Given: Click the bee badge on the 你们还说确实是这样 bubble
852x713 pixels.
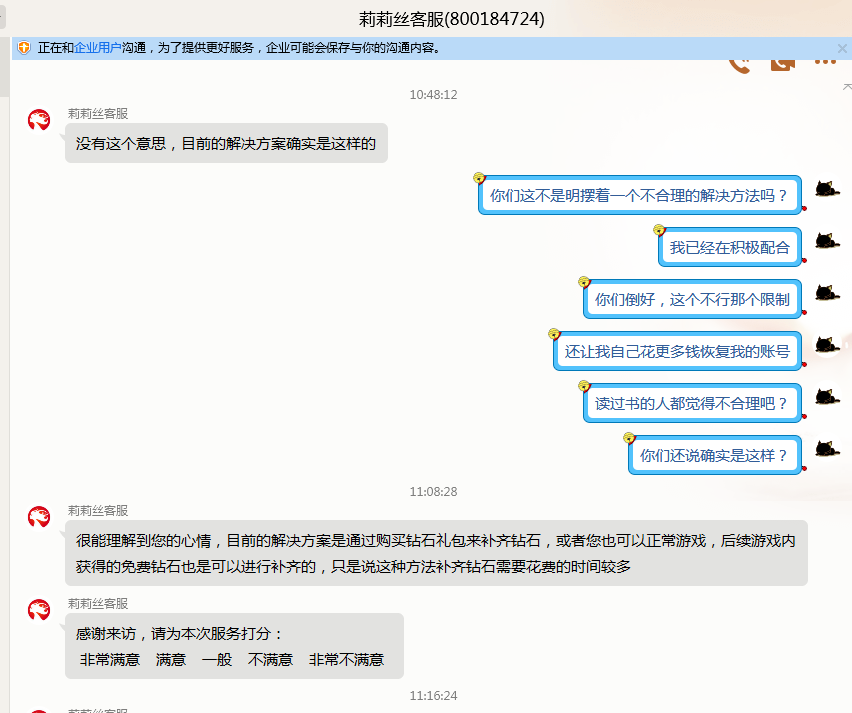Looking at the screenshot, I should pyautogui.click(x=629, y=438).
